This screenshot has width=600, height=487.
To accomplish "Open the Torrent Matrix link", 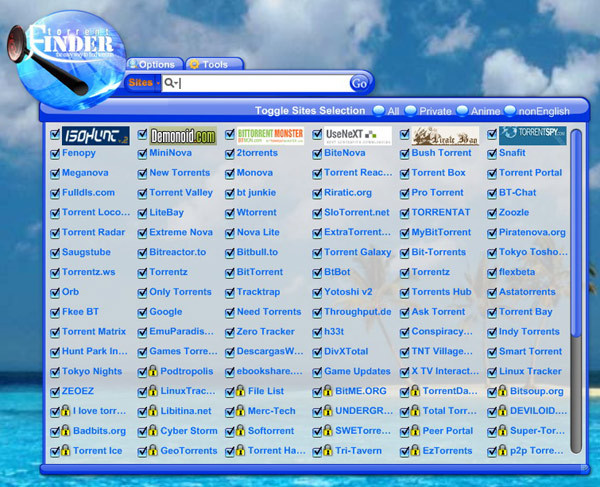I will (94, 331).
